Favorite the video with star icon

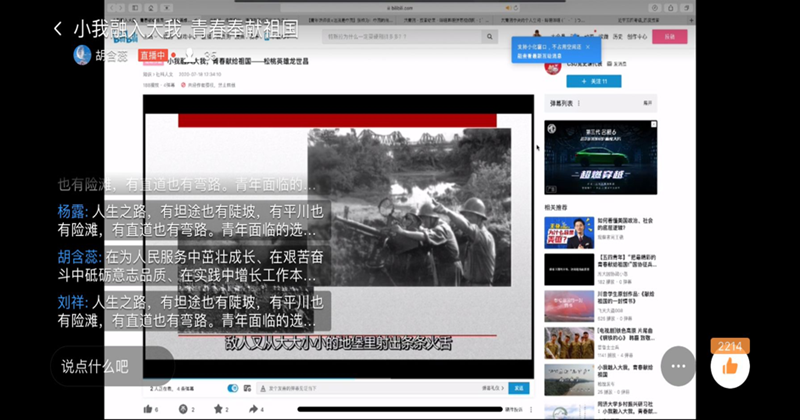218,409
